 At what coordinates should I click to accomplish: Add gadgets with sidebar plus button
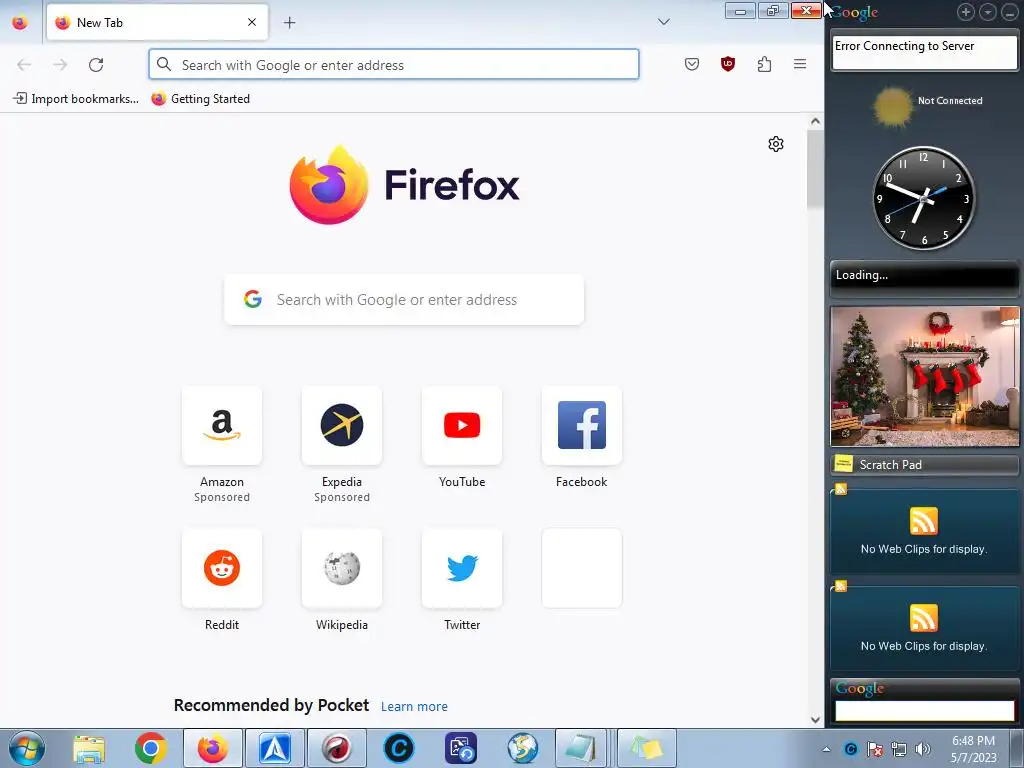pyautogui.click(x=965, y=12)
